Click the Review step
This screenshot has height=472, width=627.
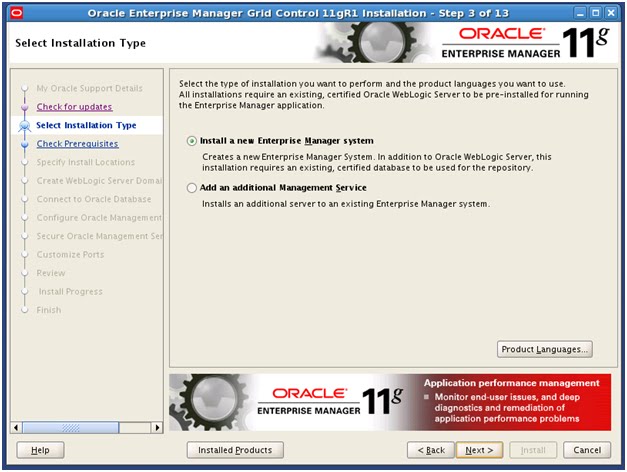(51, 273)
